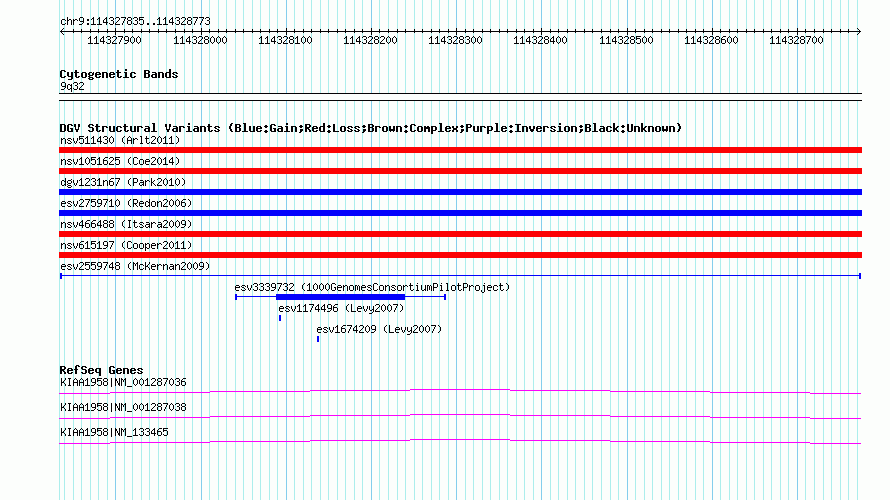Image resolution: width=890 pixels, height=500 pixels.
Task: Click the blue bar under dgv1231n67
Action: click(x=460, y=192)
